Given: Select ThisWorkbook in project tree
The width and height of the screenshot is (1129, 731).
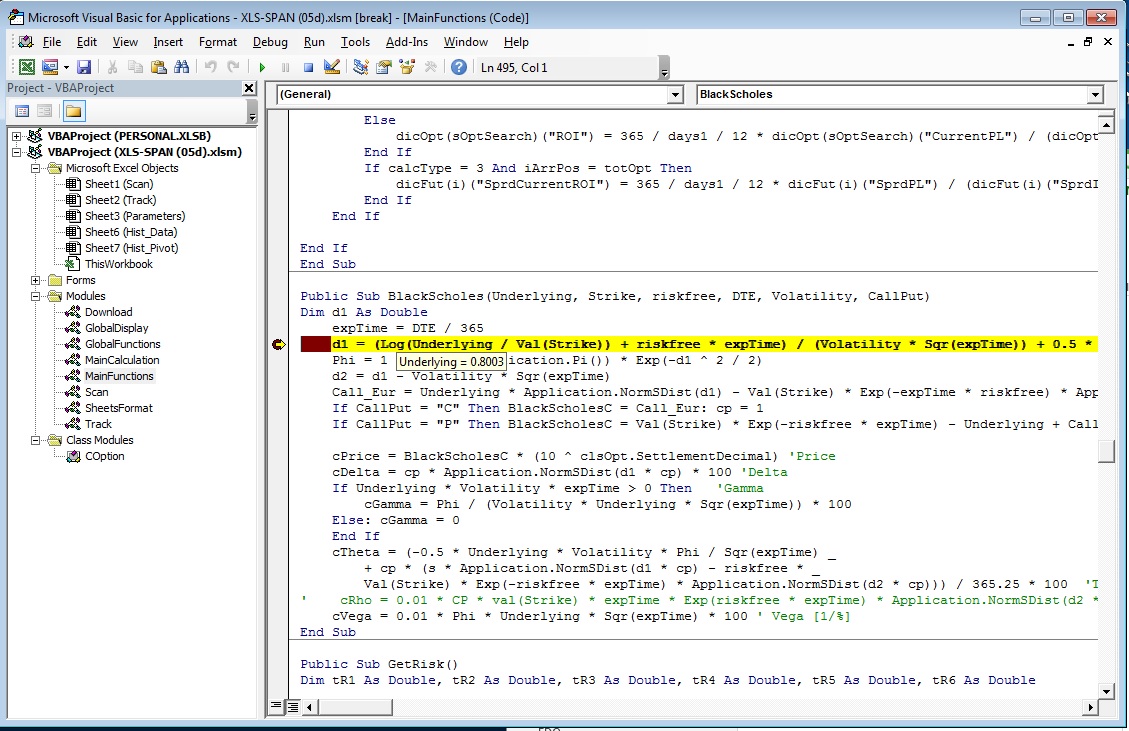Looking at the screenshot, I should [x=119, y=264].
